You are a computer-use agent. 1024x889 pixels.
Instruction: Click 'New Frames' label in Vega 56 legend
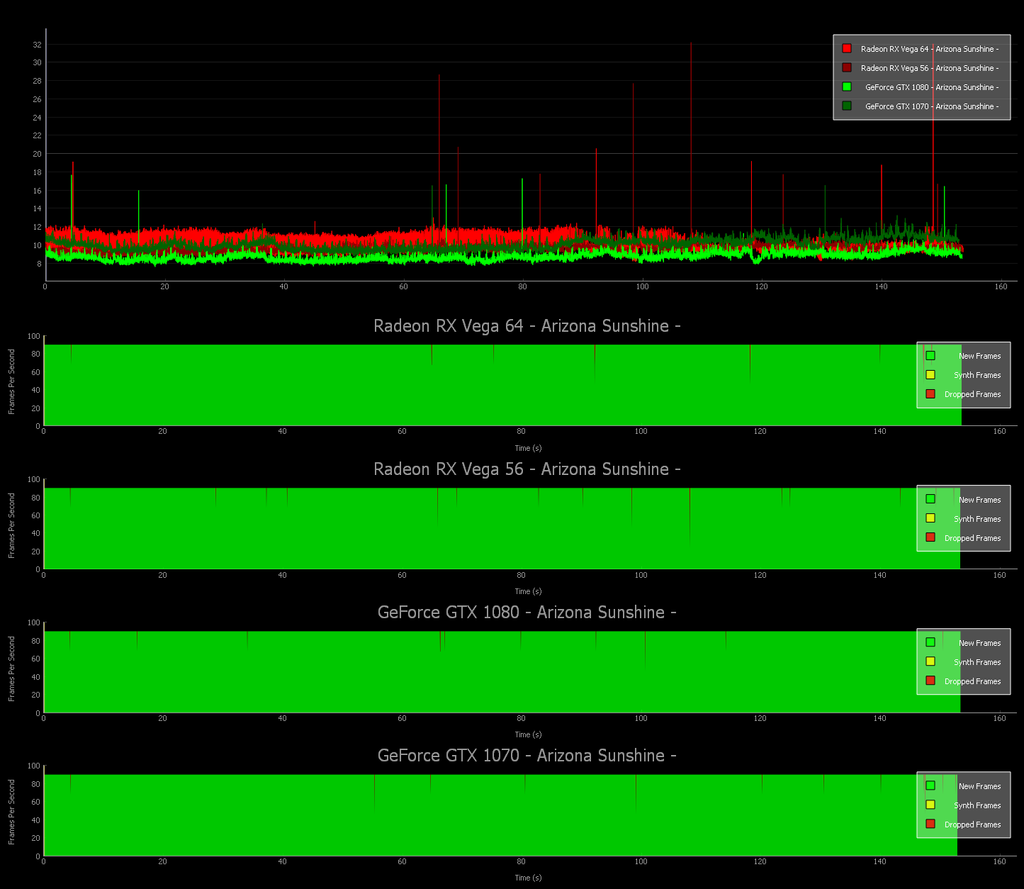point(980,500)
